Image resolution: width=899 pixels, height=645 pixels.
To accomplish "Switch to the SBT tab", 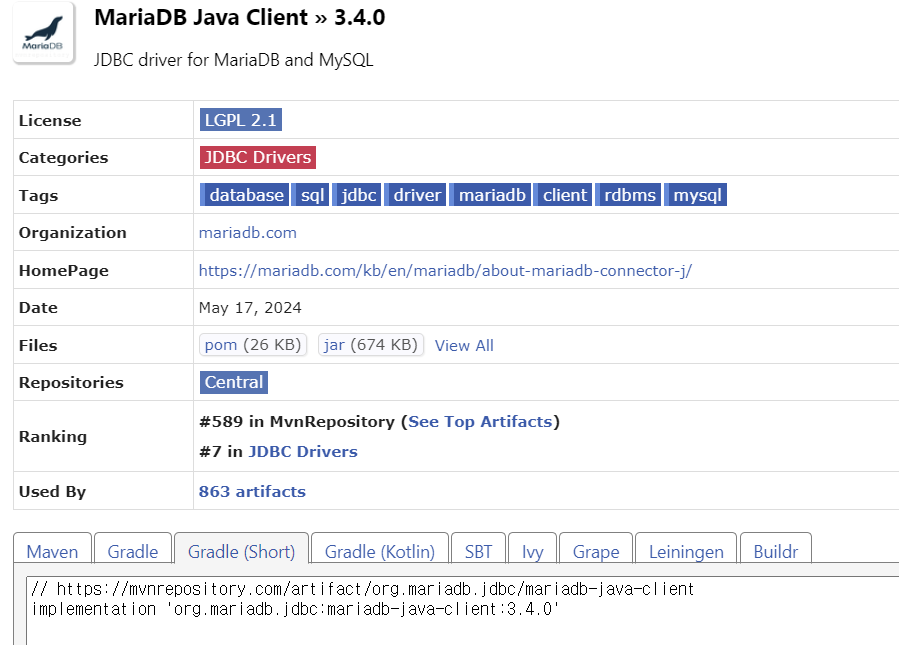I will [478, 549].
